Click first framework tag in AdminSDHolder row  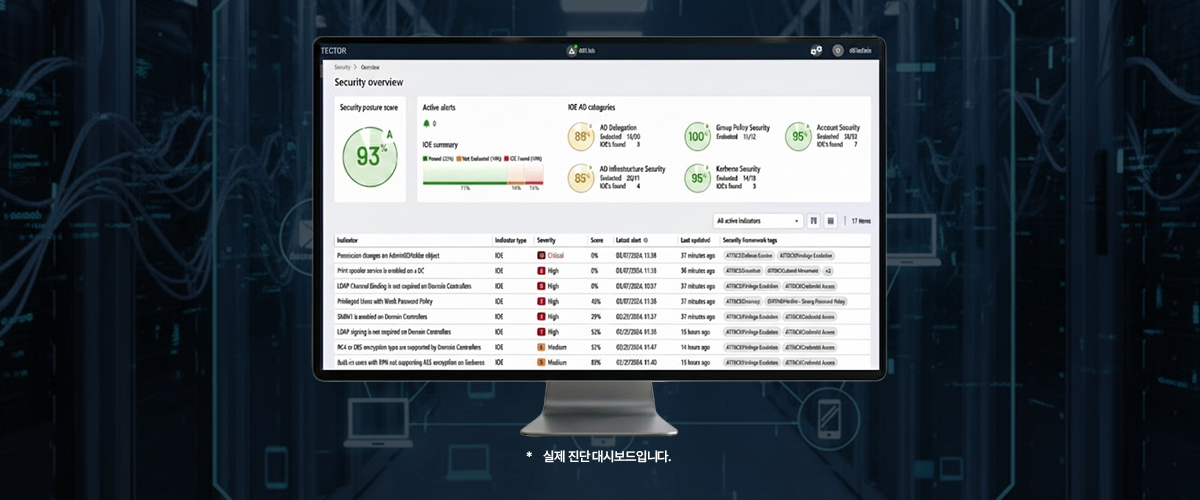coord(748,256)
